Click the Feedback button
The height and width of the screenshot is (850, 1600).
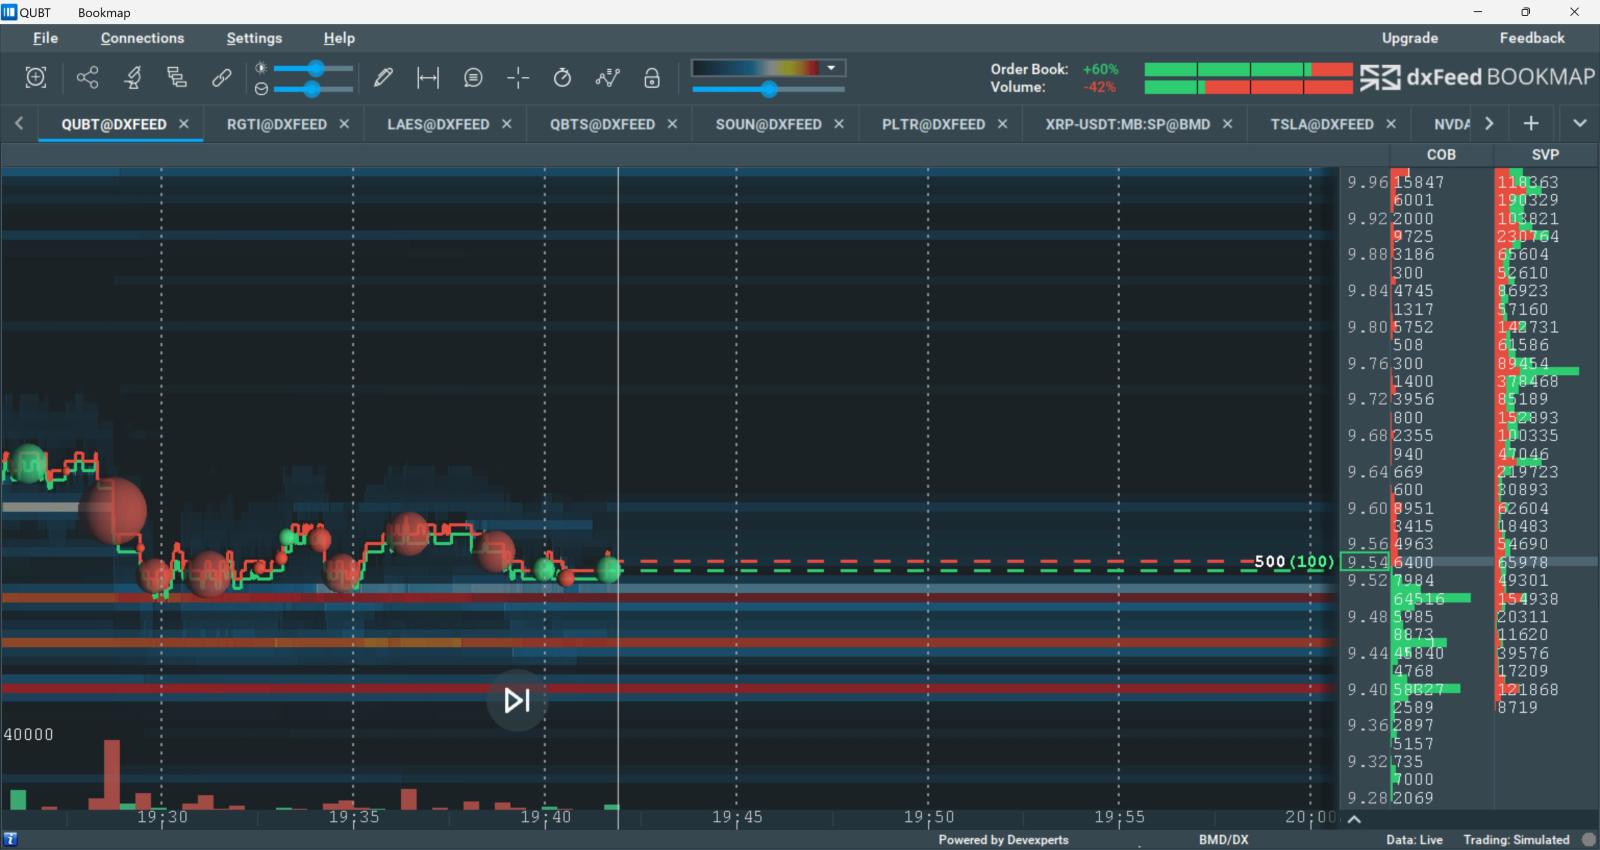pyautogui.click(x=1532, y=38)
